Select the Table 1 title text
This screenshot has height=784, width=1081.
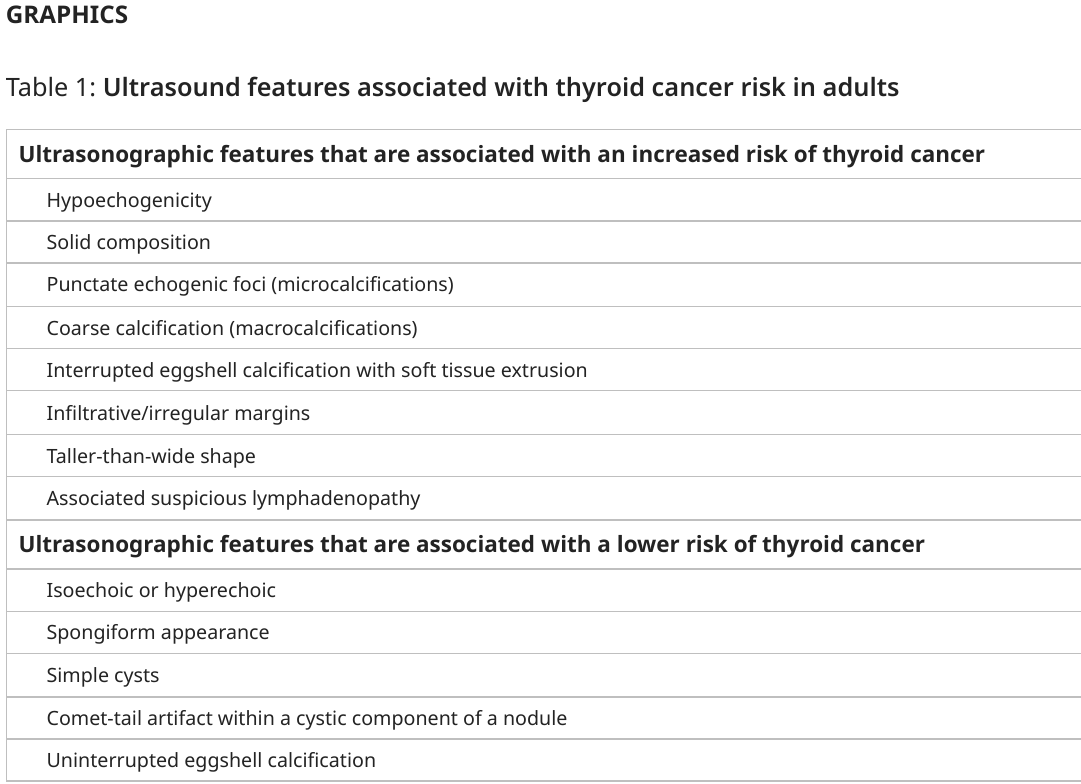click(452, 88)
